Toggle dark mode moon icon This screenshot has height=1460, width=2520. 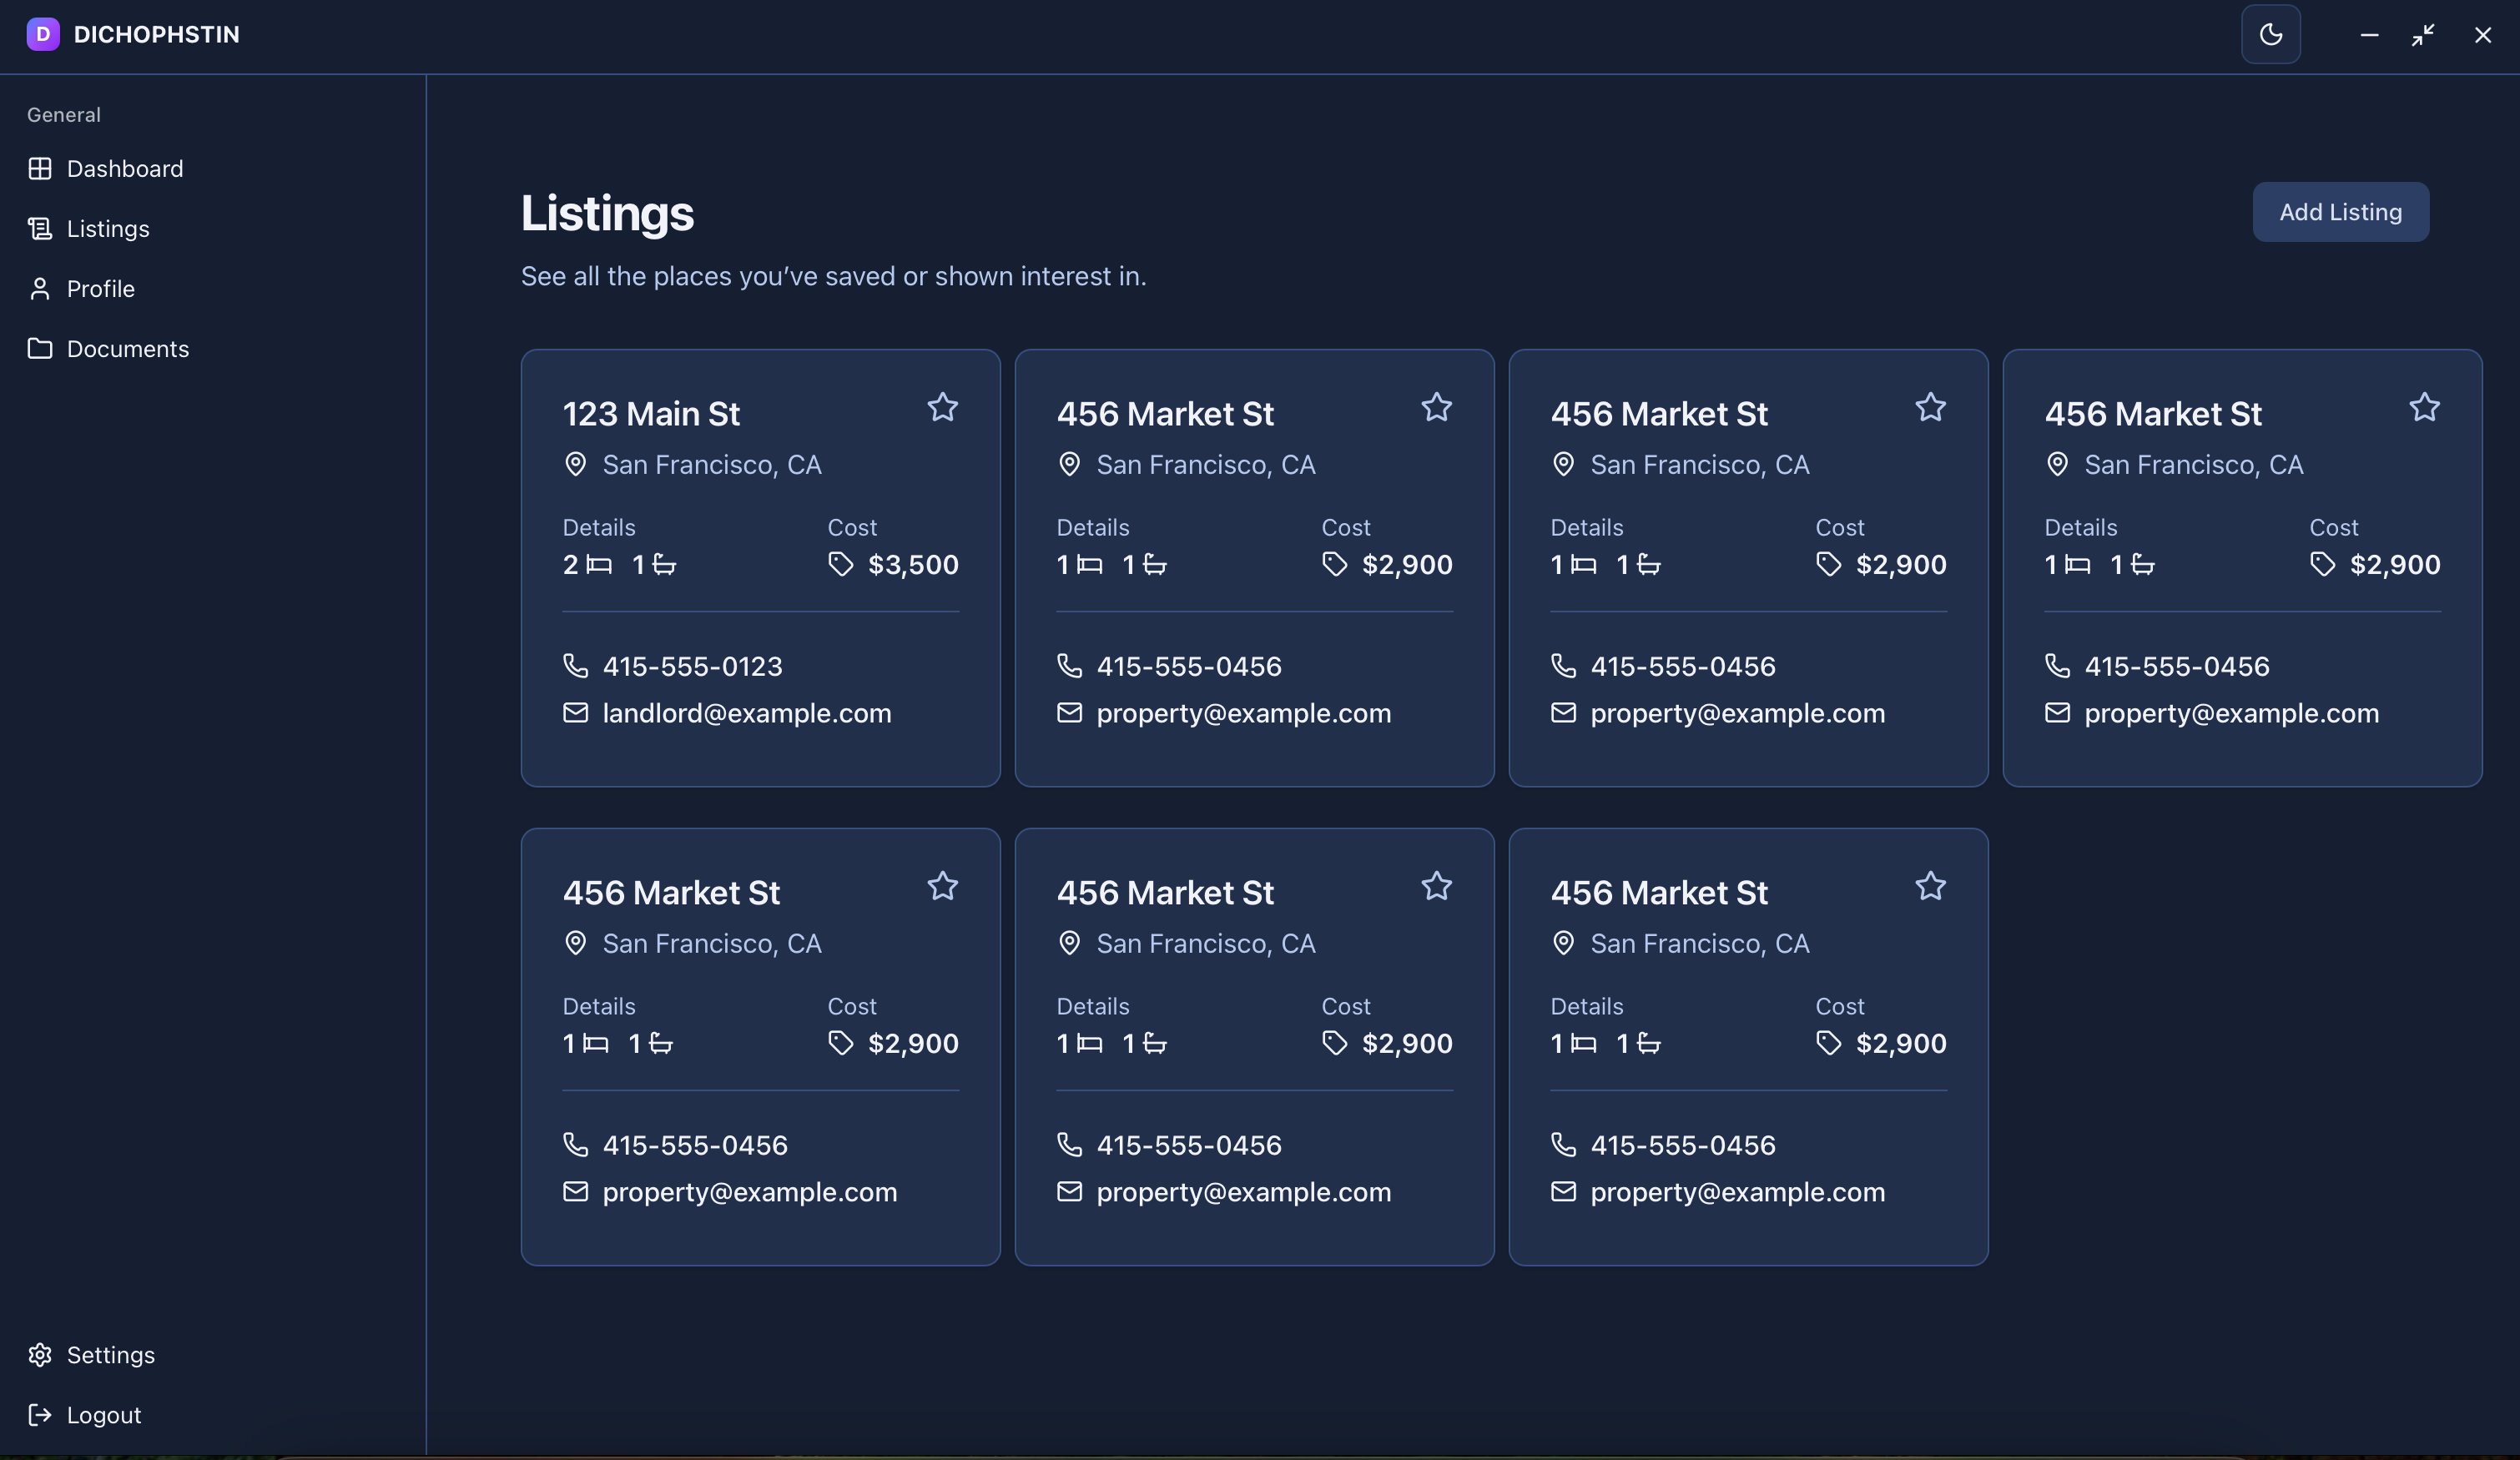click(x=2270, y=34)
